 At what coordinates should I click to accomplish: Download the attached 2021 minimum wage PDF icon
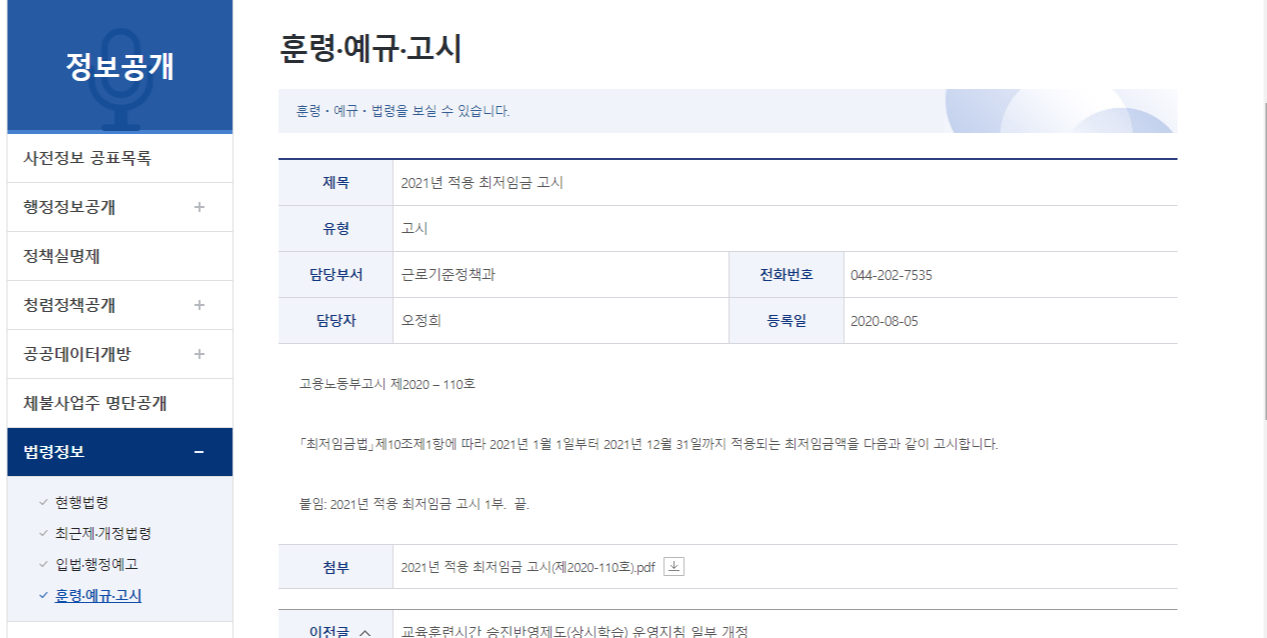(x=675, y=567)
